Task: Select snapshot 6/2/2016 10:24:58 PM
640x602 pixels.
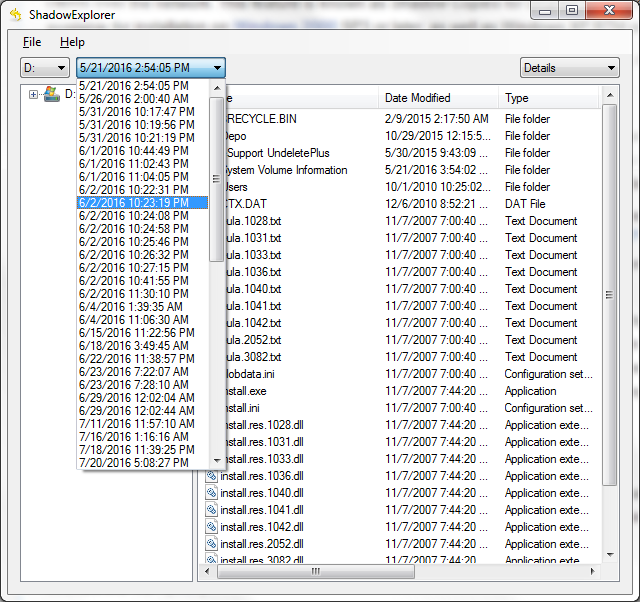Action: [142, 229]
